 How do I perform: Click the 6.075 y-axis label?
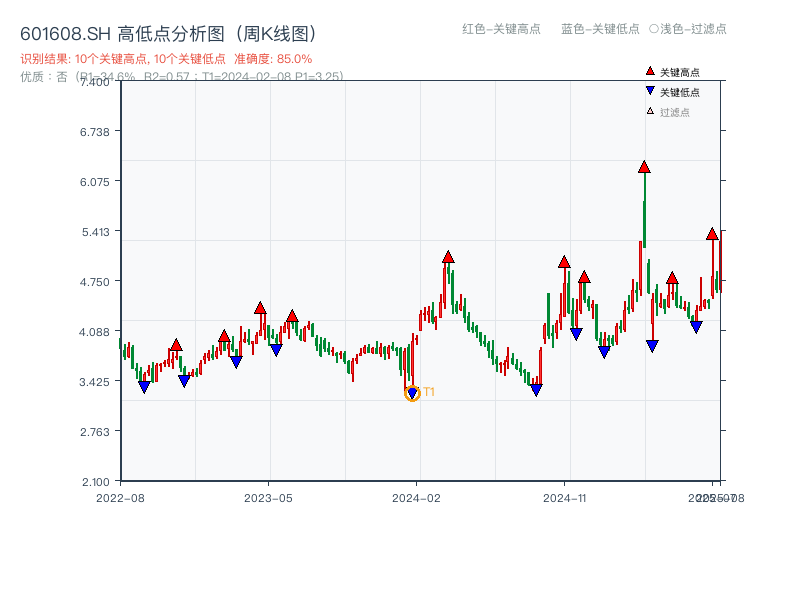[94, 182]
